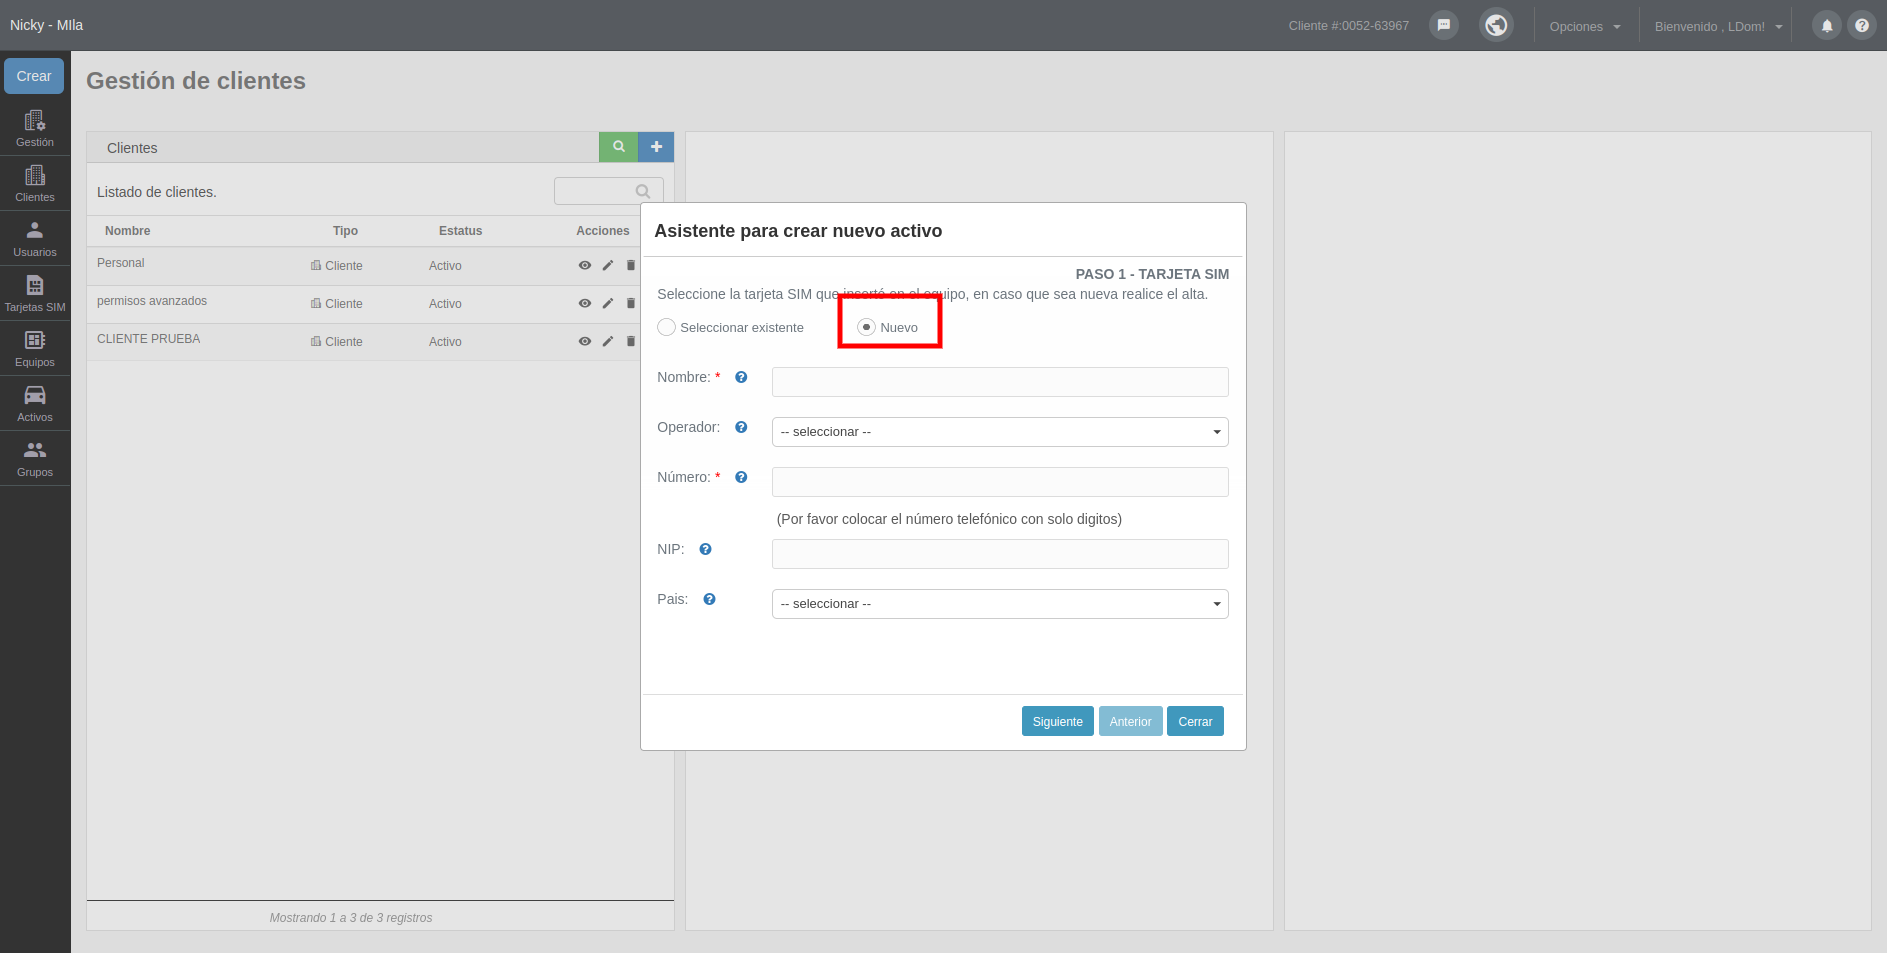
Task: Click the permisos avanzados client name
Action: [152, 301]
